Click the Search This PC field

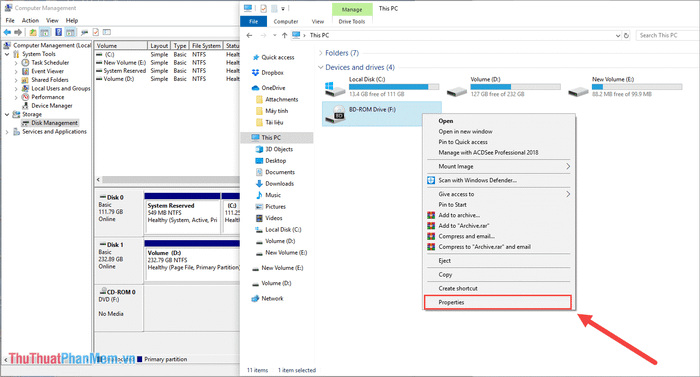(x=667, y=35)
